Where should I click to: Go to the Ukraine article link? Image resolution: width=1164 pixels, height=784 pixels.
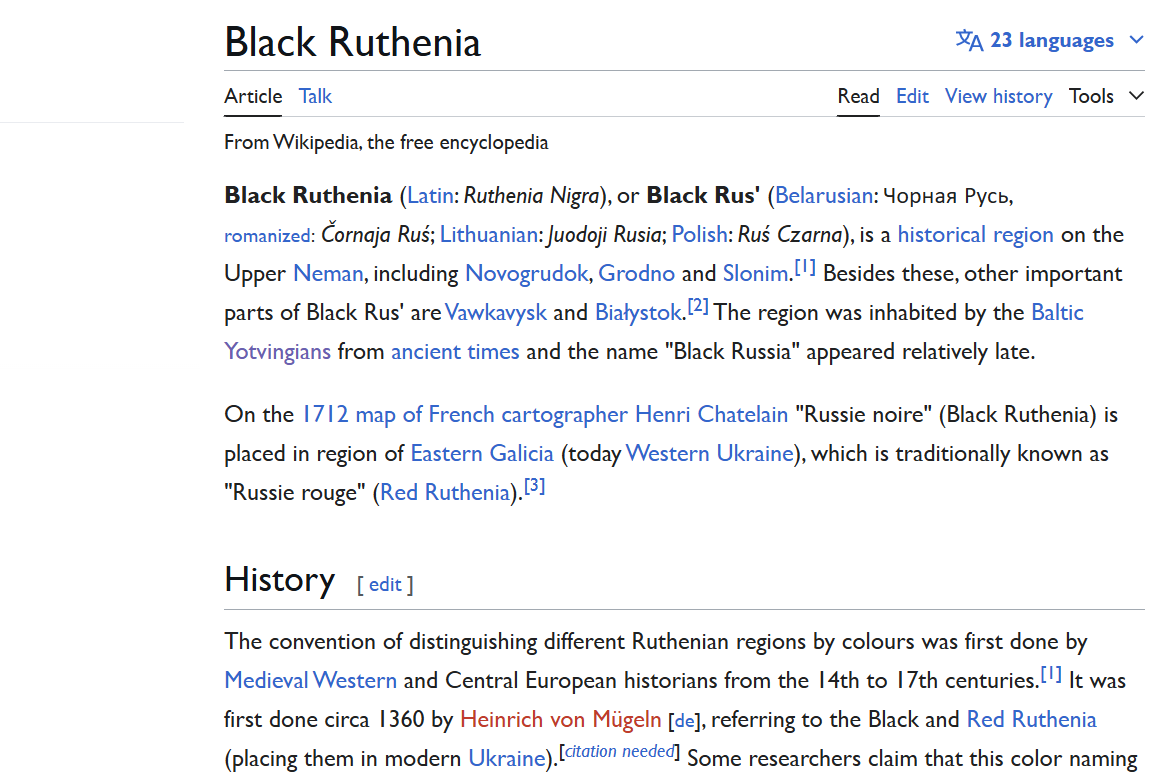coord(506,759)
